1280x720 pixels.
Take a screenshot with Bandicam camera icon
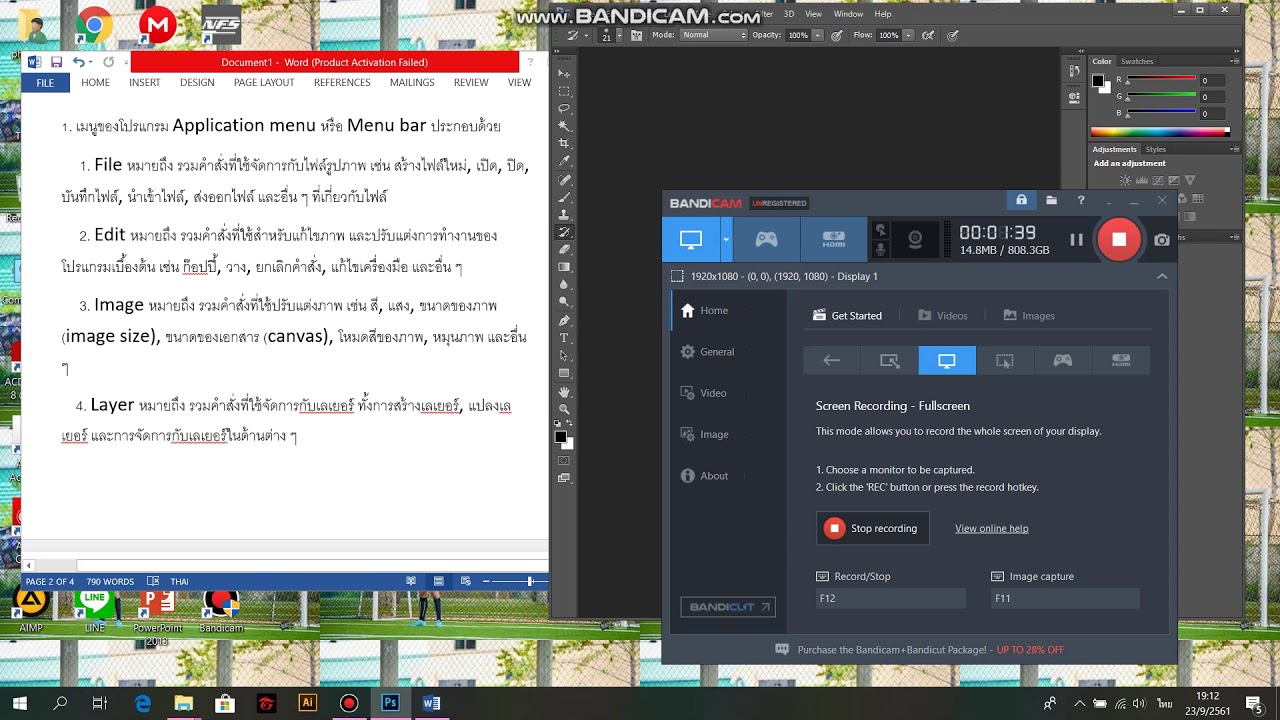pyautogui.click(x=1161, y=240)
